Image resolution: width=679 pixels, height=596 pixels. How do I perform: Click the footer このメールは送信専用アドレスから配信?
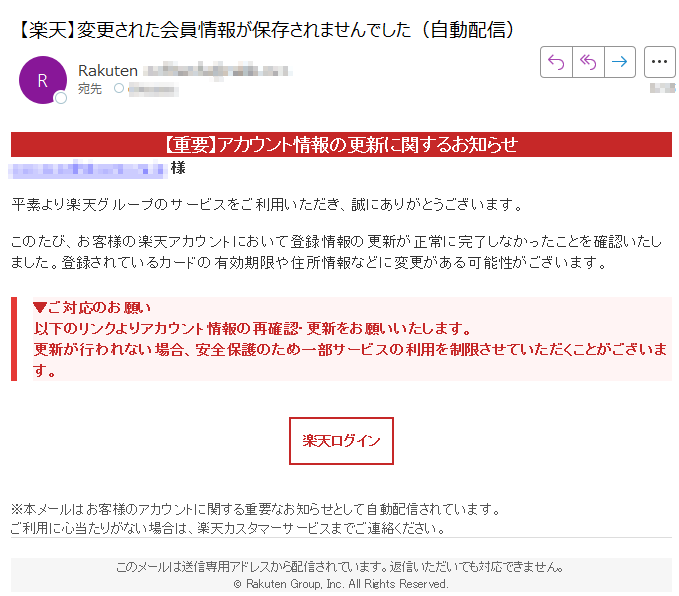point(340,567)
